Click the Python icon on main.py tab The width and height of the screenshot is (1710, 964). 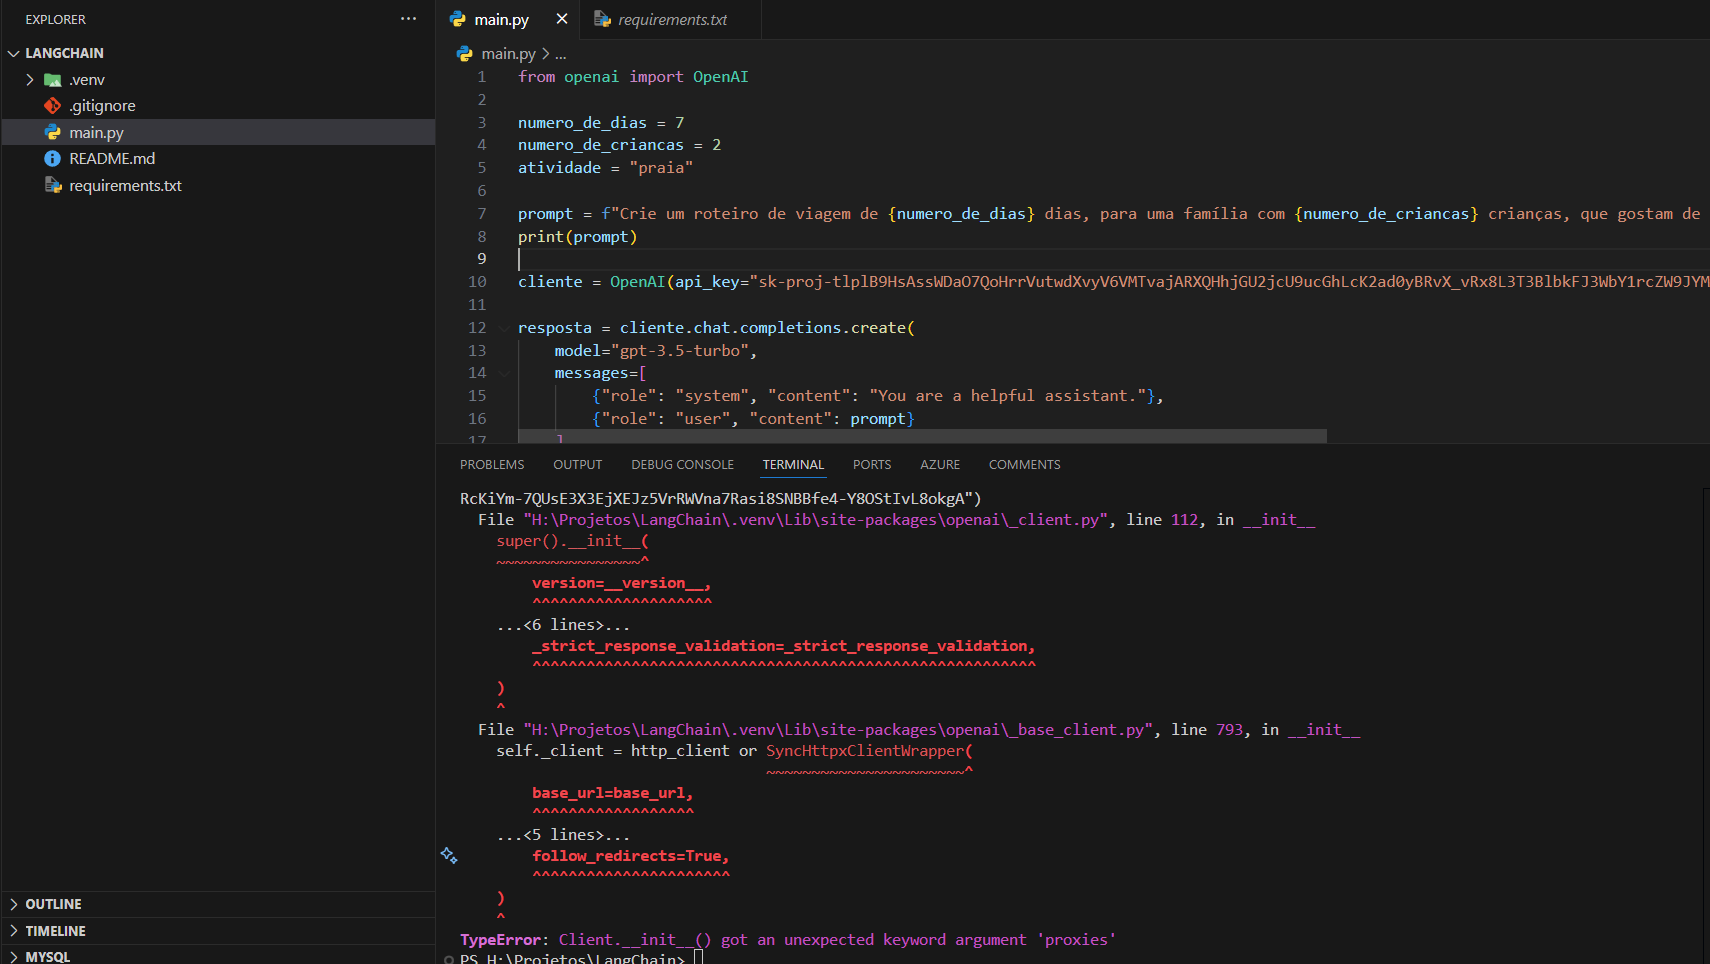[458, 19]
